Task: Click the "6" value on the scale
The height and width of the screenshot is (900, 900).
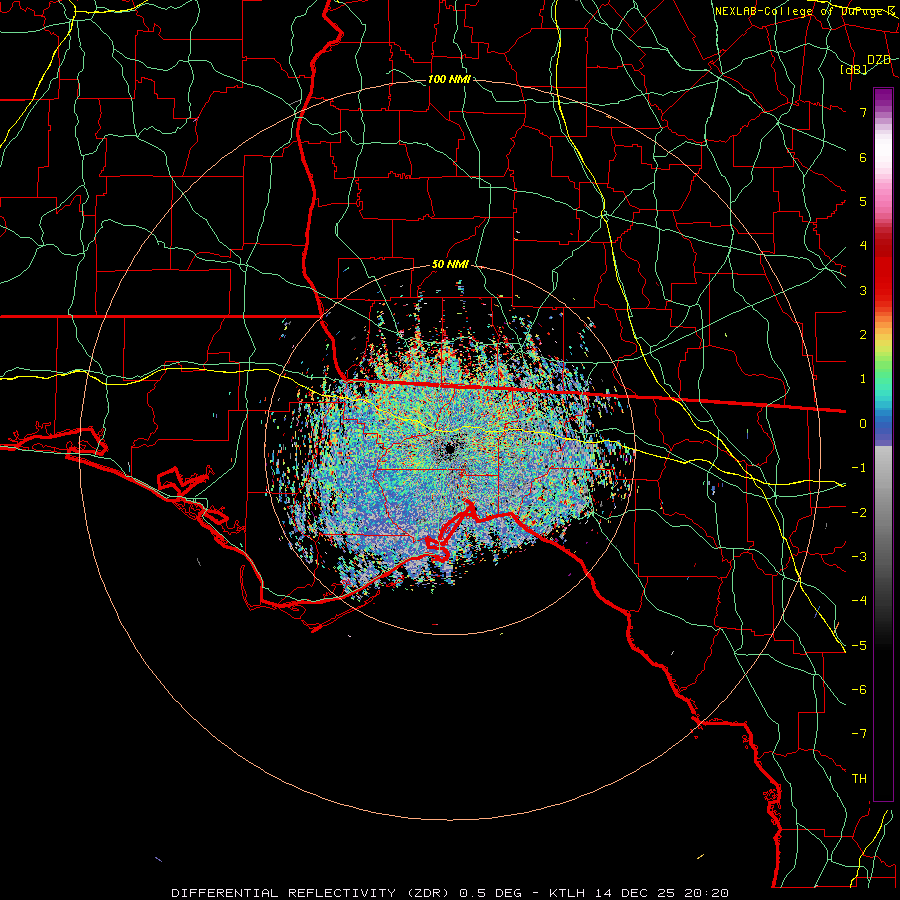Action: (x=863, y=157)
